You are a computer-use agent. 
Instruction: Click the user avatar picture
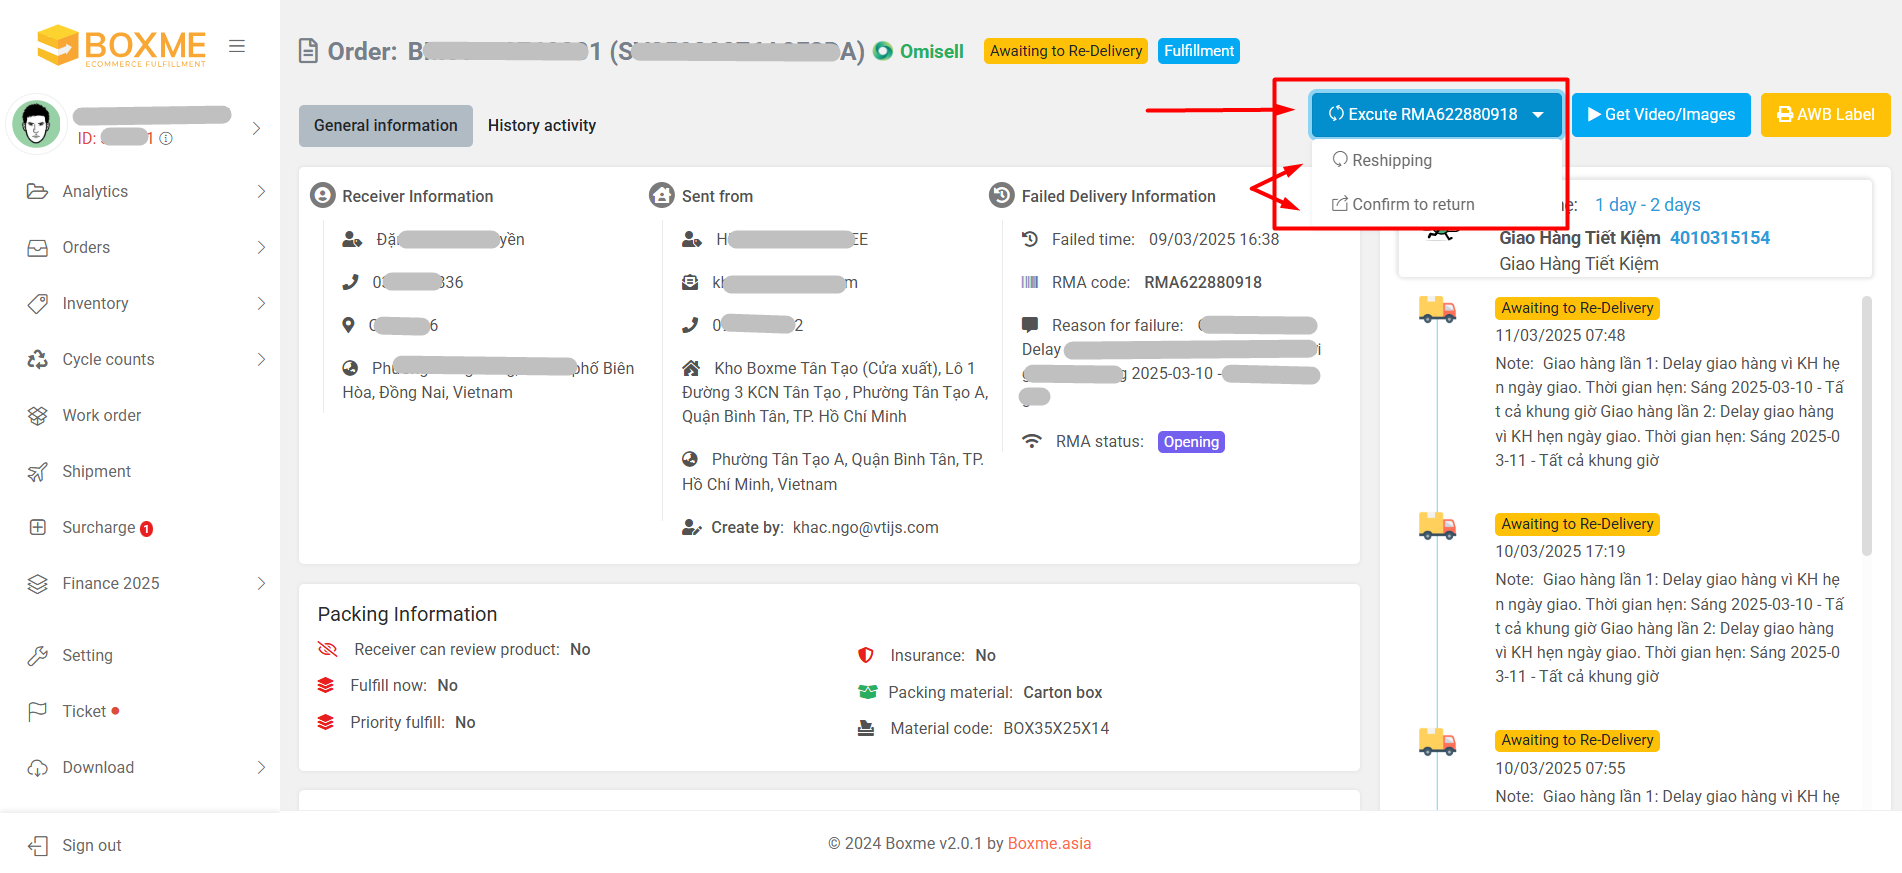(x=37, y=125)
